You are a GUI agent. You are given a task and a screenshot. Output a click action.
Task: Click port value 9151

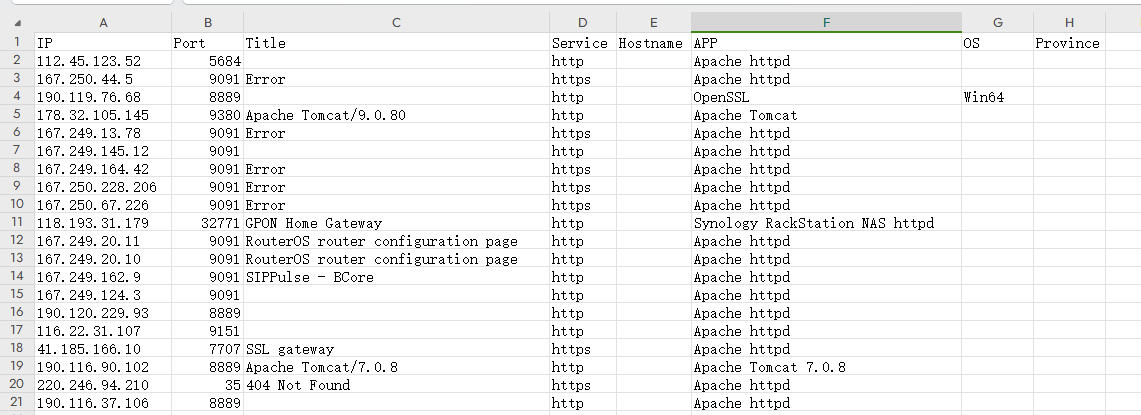(x=207, y=331)
